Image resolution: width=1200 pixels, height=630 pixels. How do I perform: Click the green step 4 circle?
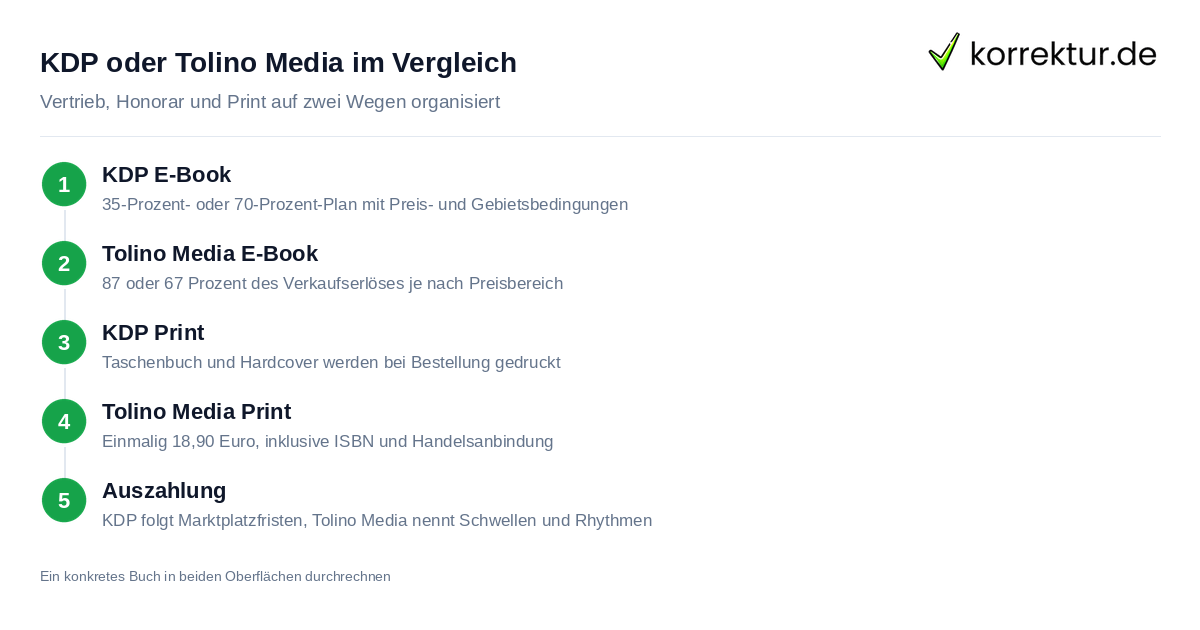pos(64,421)
